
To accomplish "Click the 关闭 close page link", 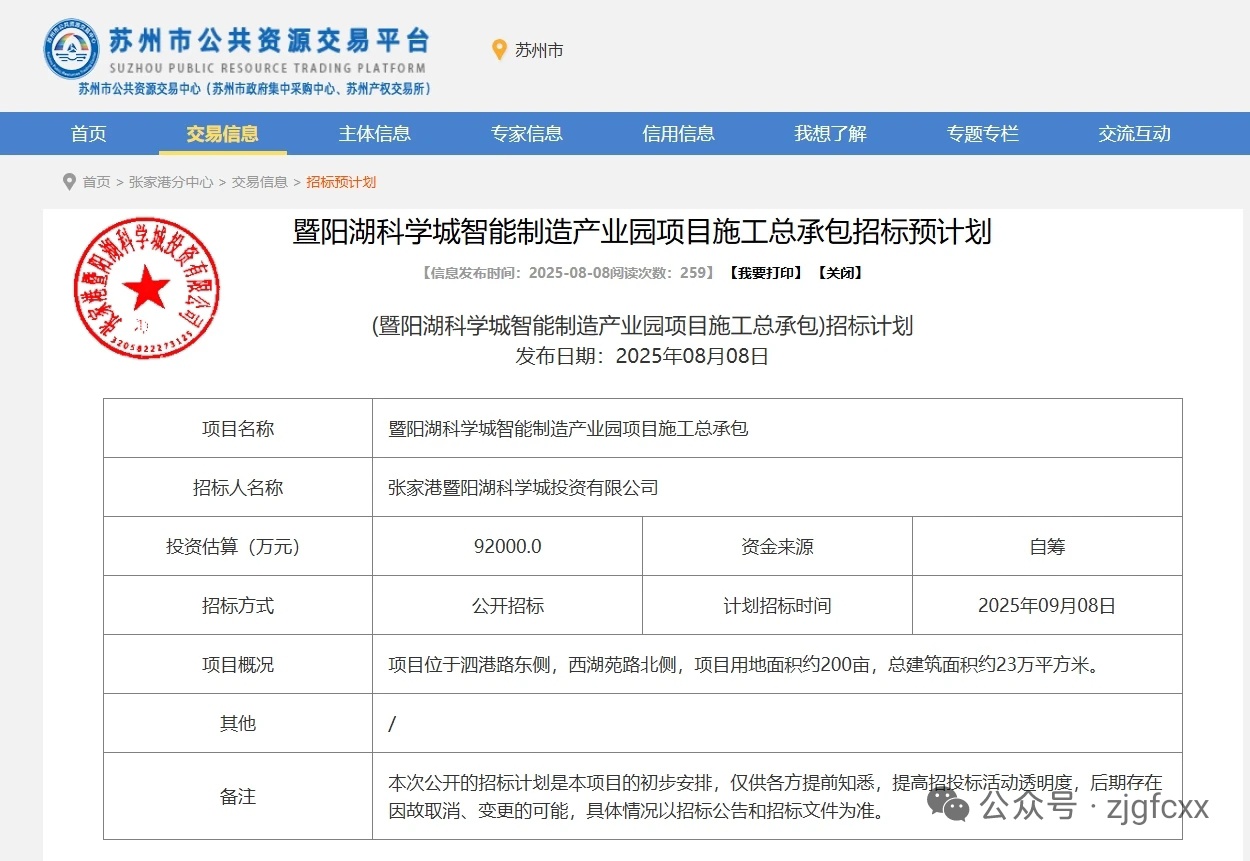I will [839, 273].
